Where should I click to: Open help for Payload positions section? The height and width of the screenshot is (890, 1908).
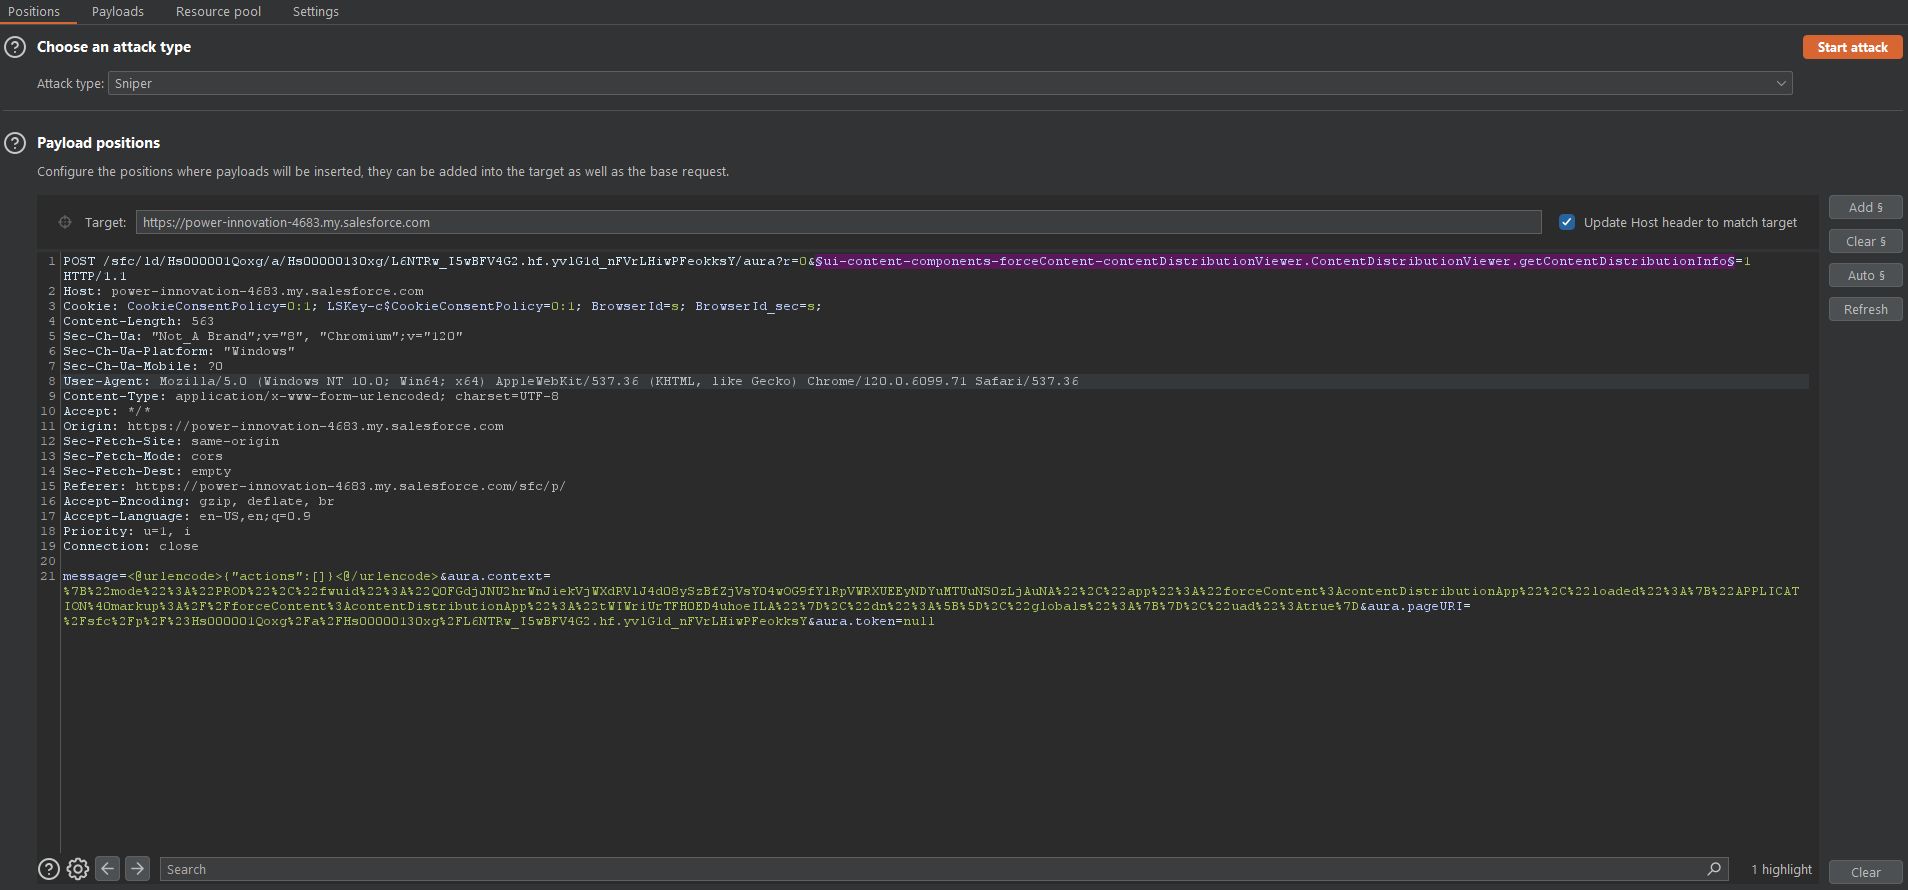(15, 143)
